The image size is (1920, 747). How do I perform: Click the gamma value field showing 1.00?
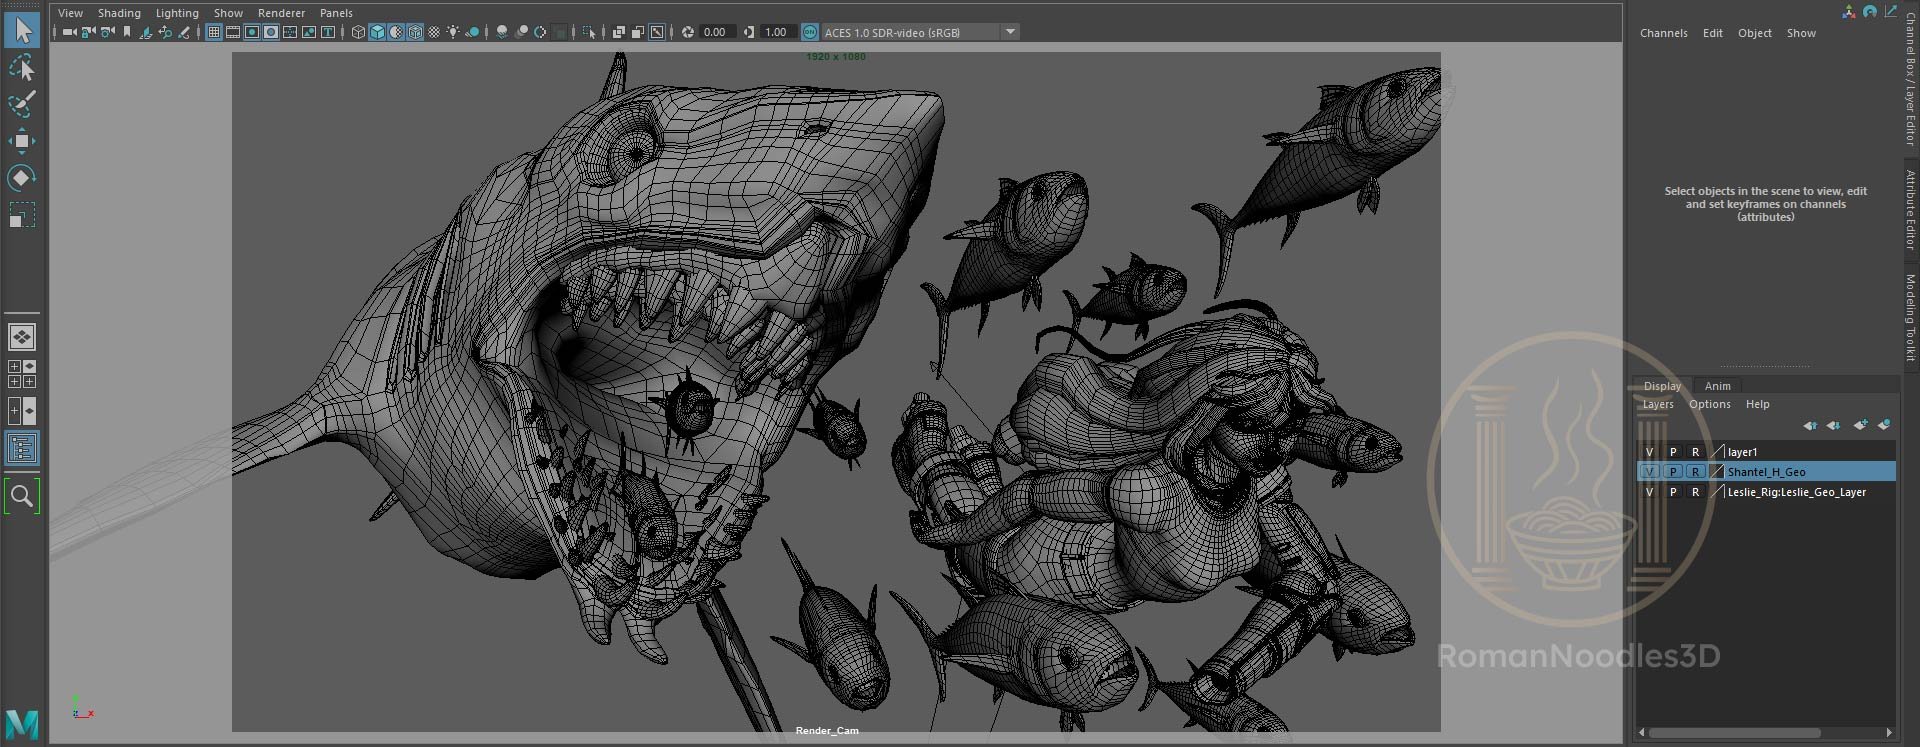pyautogui.click(x=776, y=32)
